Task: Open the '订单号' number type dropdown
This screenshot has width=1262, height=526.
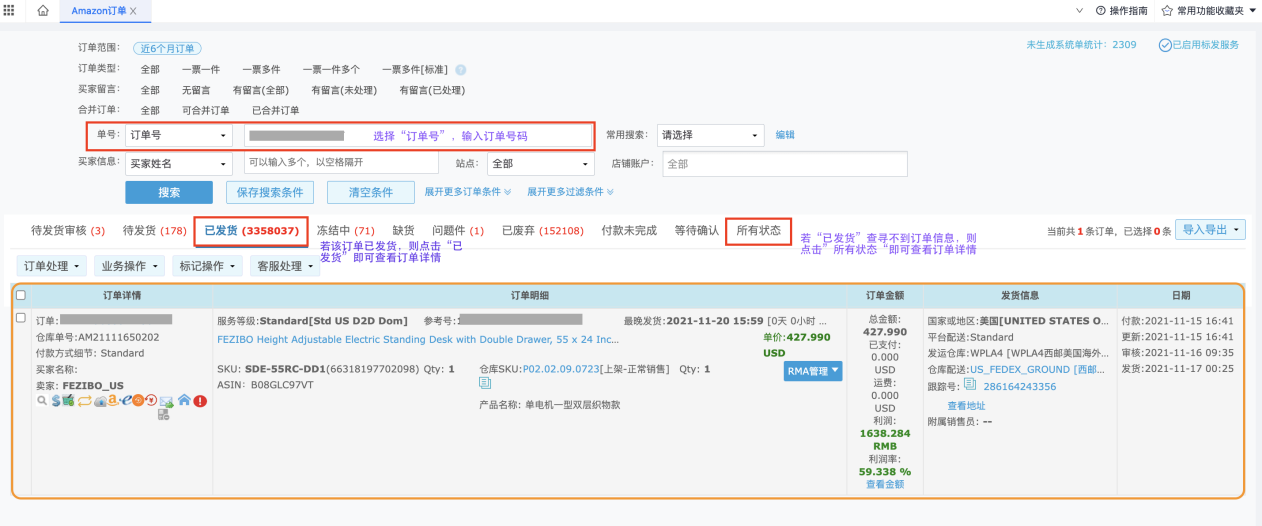Action: (178, 135)
